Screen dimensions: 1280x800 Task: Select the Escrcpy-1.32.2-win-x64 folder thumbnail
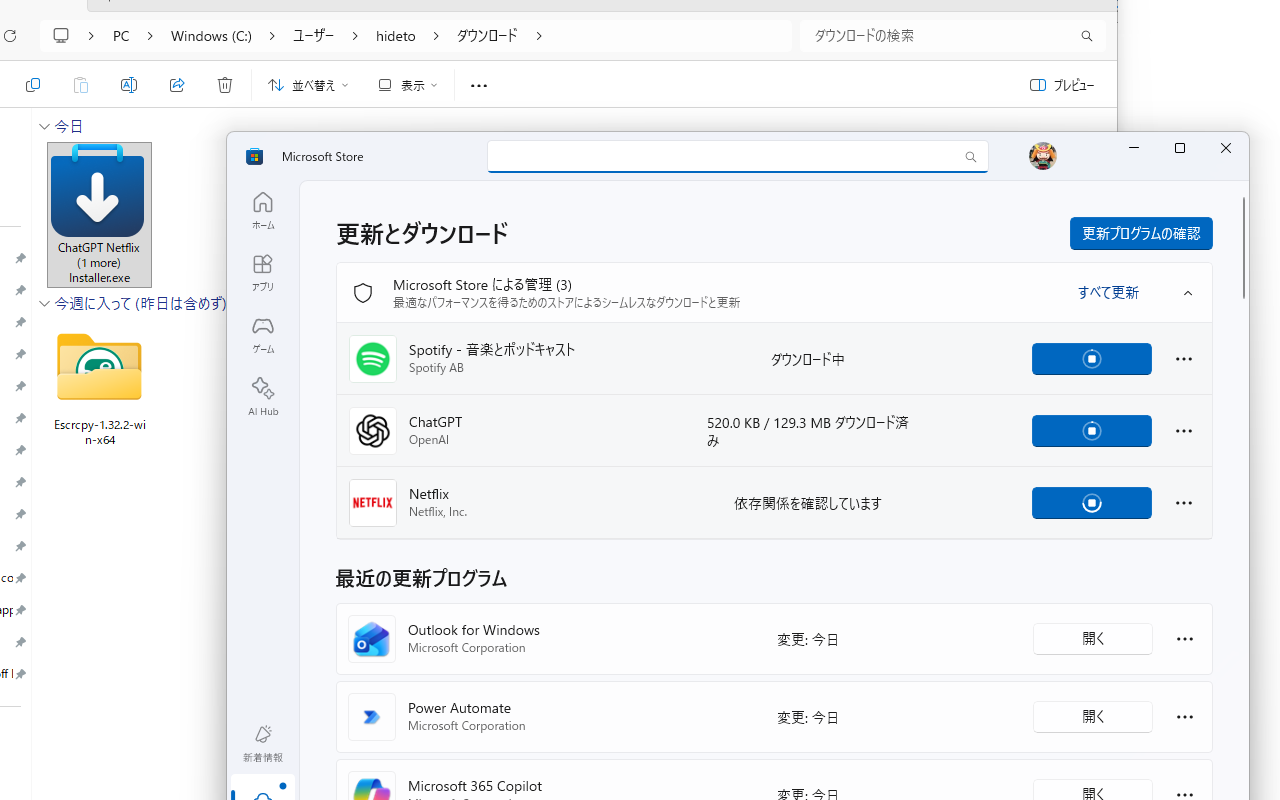click(98, 367)
